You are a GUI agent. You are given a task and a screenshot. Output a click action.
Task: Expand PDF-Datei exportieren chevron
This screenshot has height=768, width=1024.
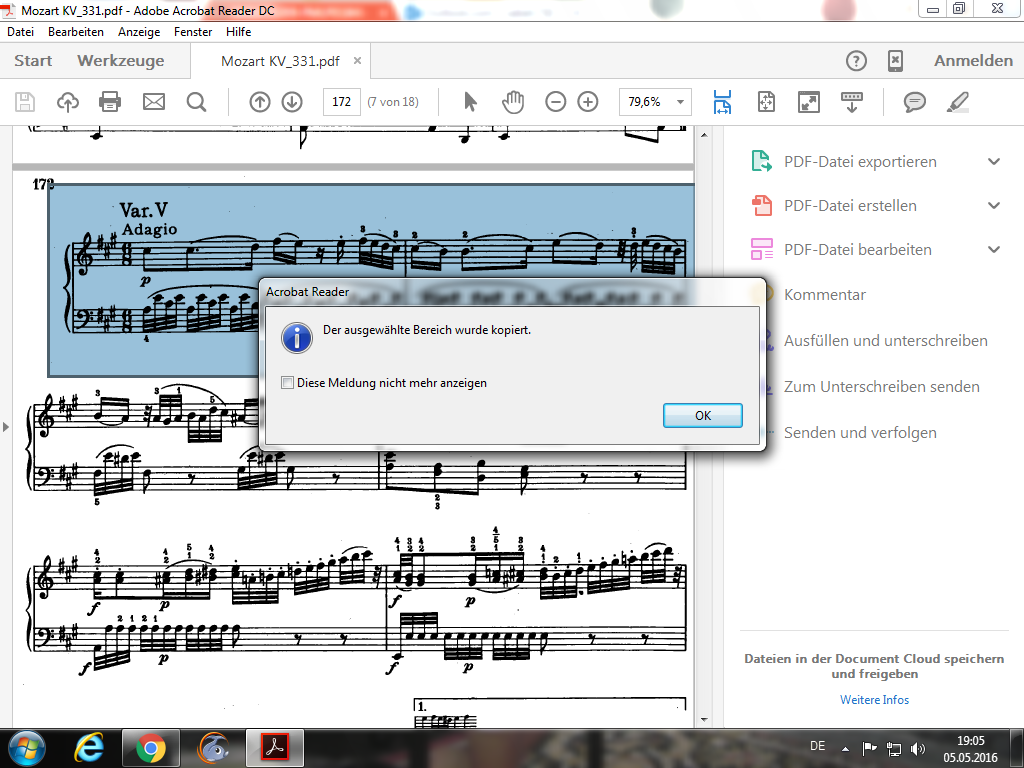(994, 161)
